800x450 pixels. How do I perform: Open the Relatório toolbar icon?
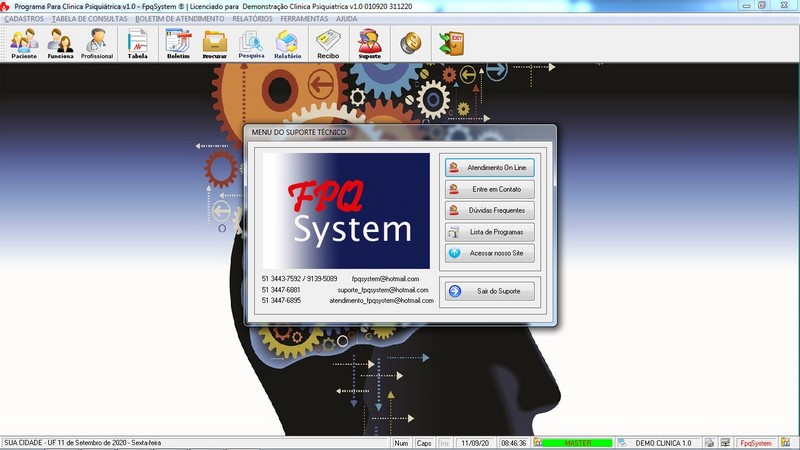point(287,43)
